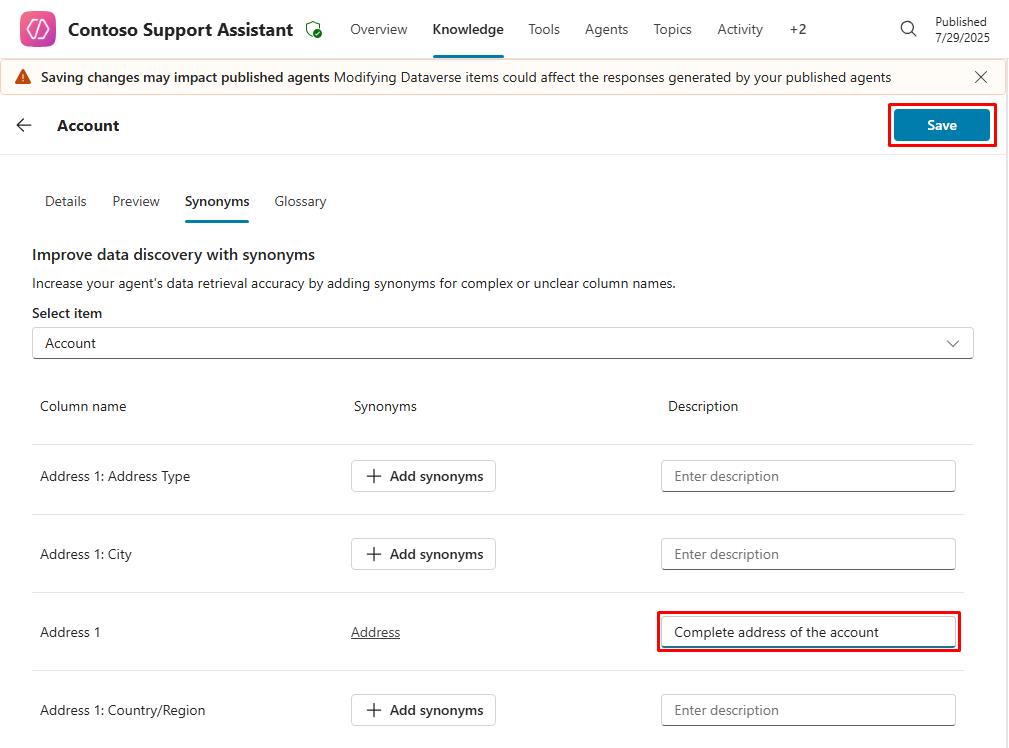Viewport: 1009px width, 748px height.
Task: Go to the Details tab
Action: coord(66,201)
